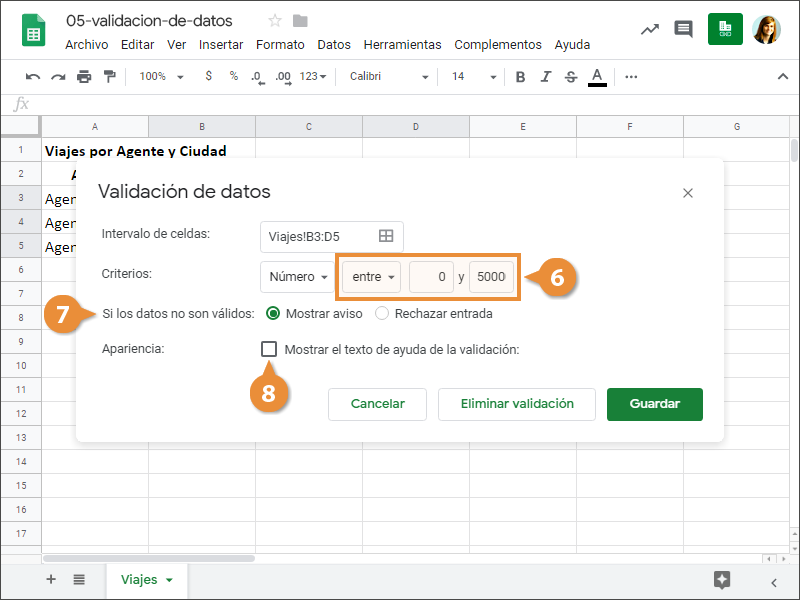This screenshot has height=600, width=800.
Task: Click the Guardar button
Action: [x=654, y=404]
